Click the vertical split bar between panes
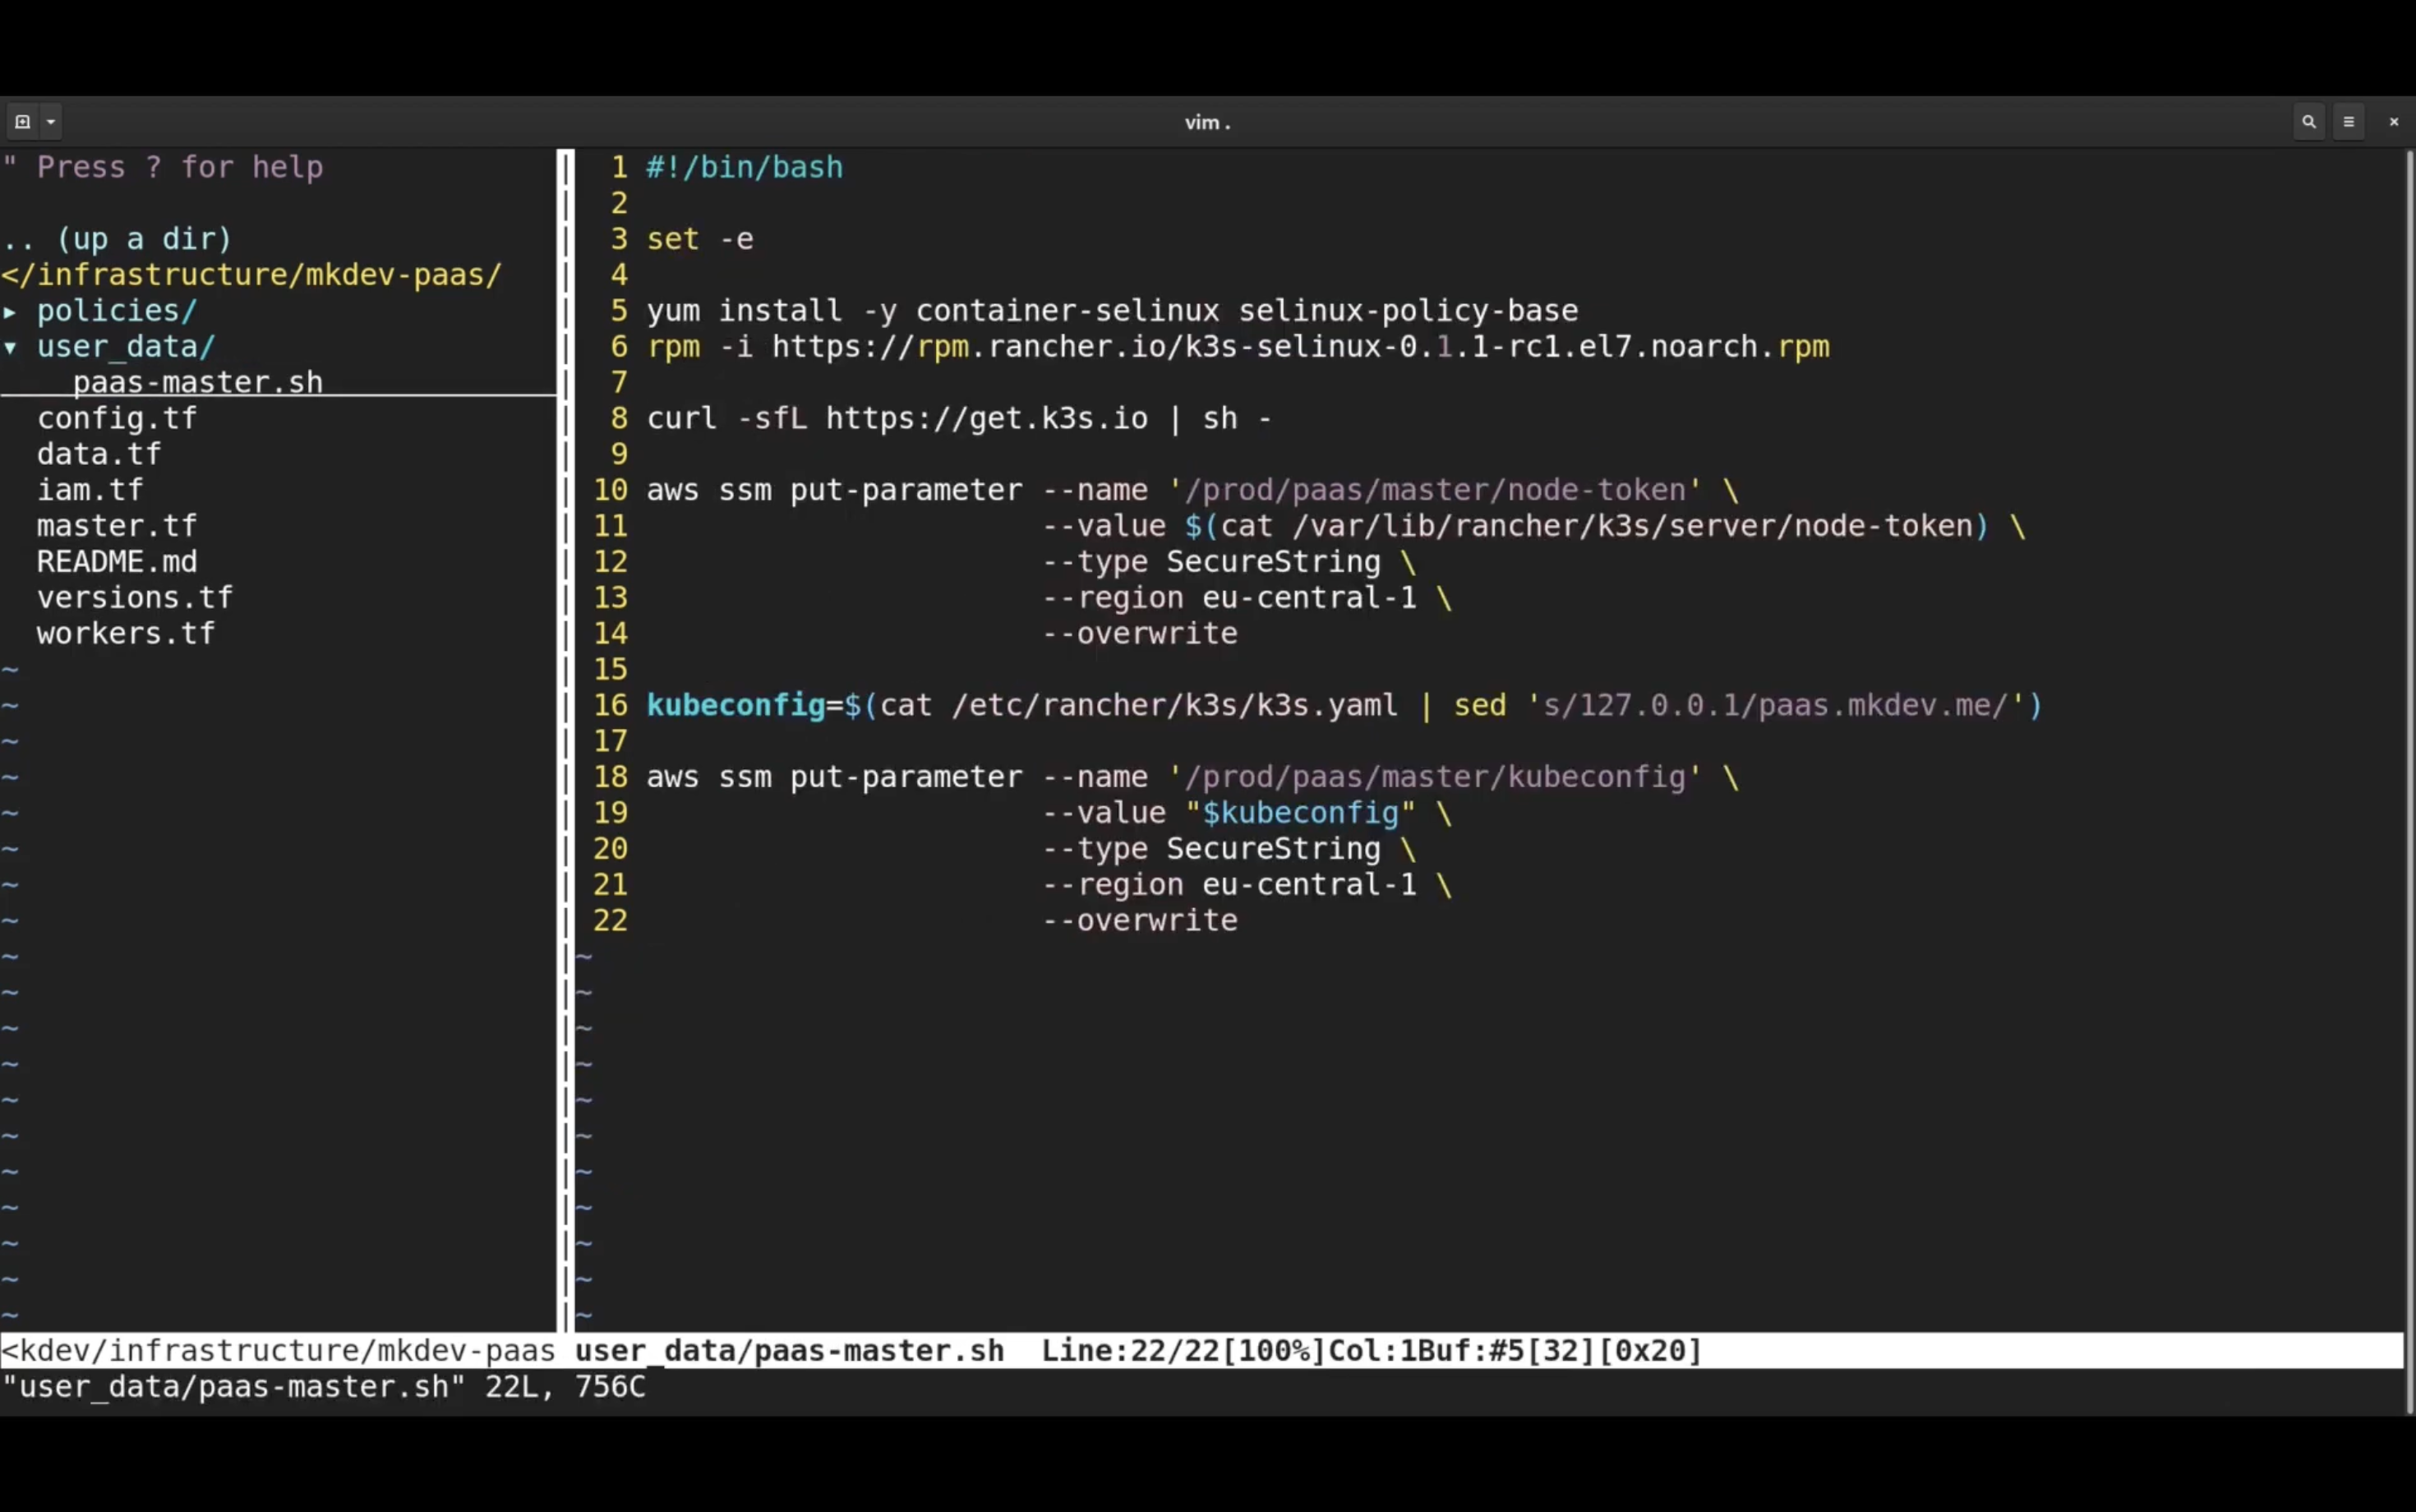The image size is (2416, 1512). (566, 740)
